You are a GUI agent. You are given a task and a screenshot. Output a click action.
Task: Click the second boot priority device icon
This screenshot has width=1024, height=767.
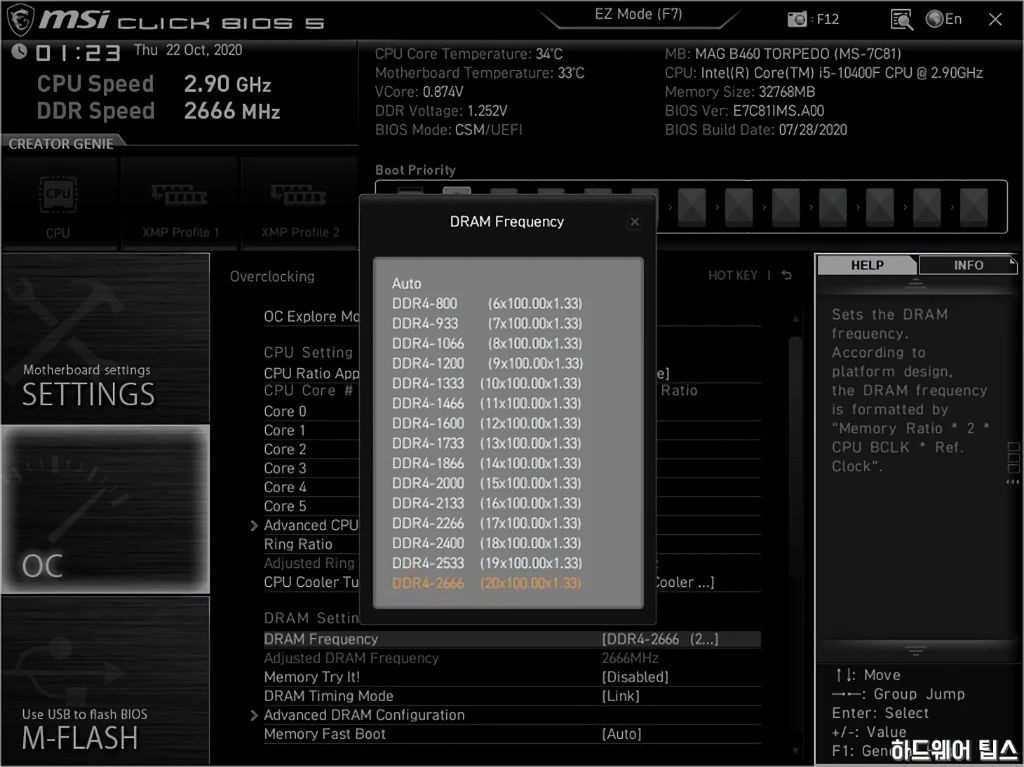456,192
